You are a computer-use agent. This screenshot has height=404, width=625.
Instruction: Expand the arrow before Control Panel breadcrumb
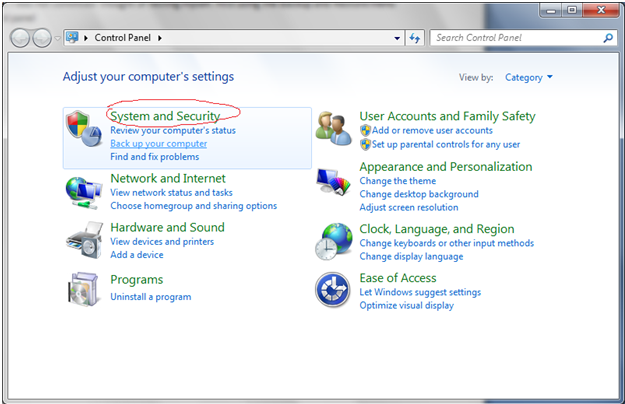point(86,38)
